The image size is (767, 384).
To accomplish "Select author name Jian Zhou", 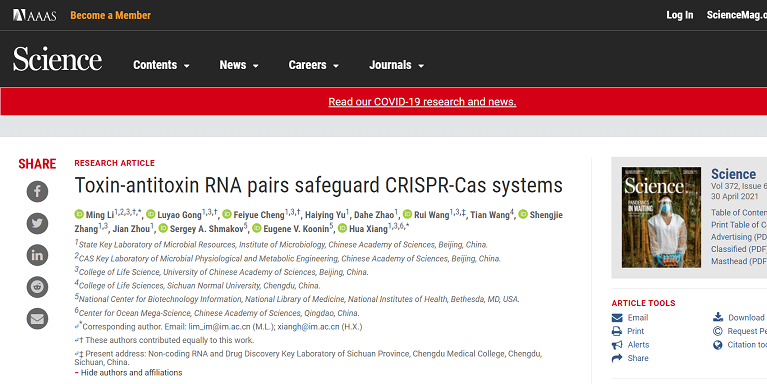I will (x=131, y=228).
